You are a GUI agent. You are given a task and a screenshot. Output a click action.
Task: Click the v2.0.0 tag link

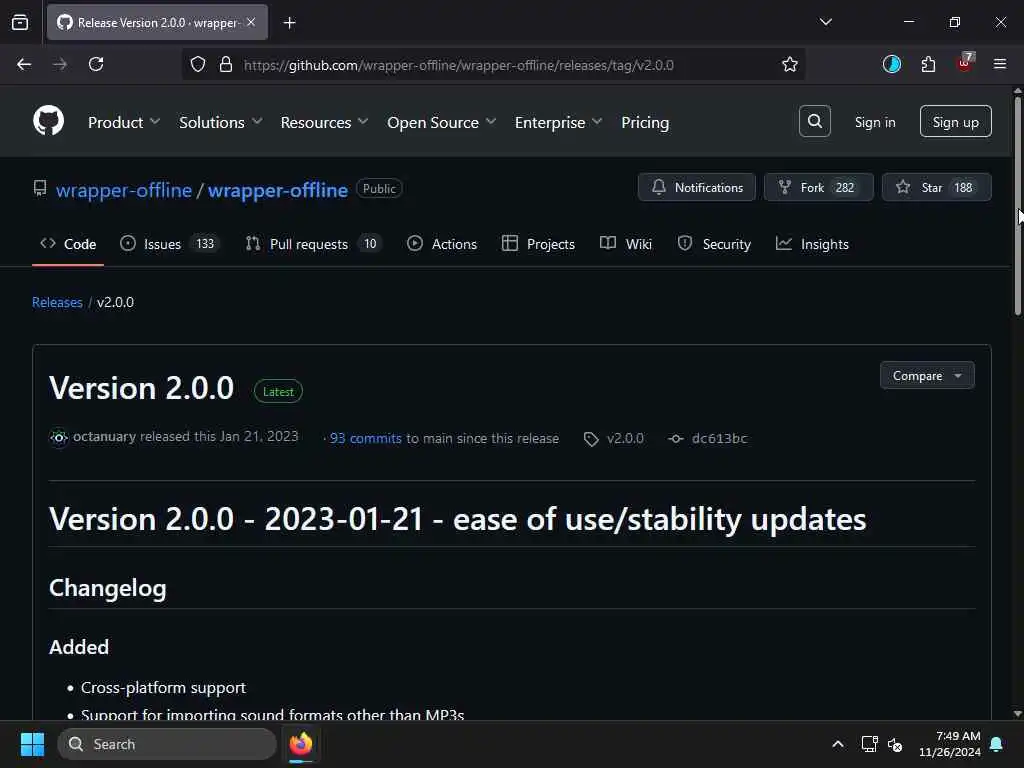[625, 438]
